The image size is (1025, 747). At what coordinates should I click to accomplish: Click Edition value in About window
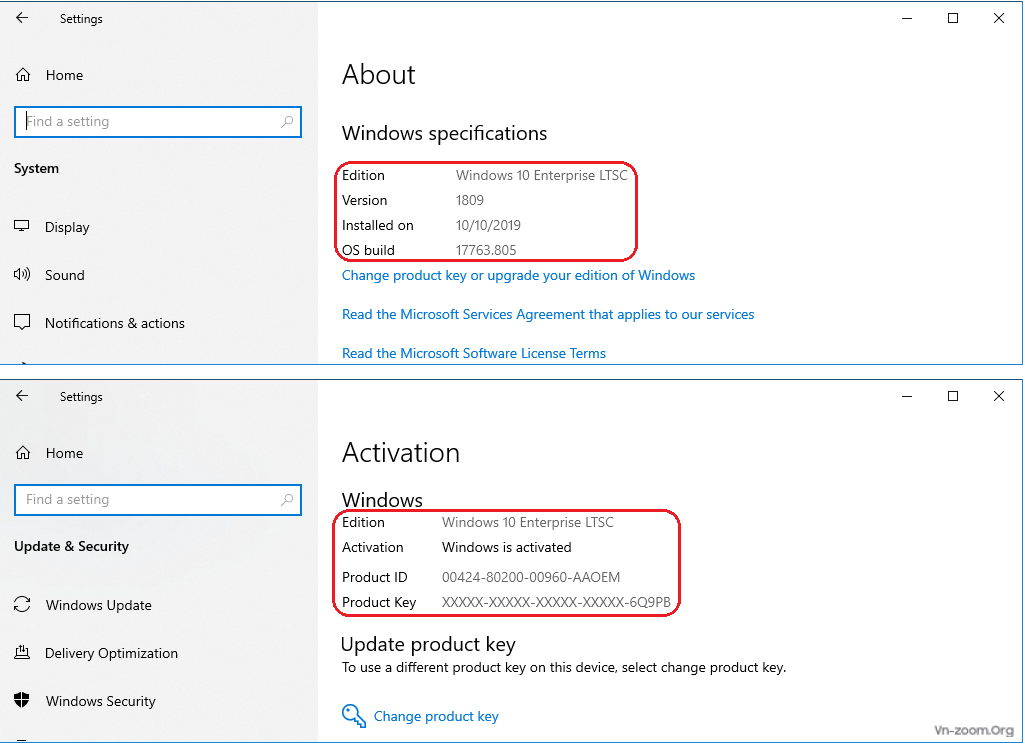coord(542,175)
